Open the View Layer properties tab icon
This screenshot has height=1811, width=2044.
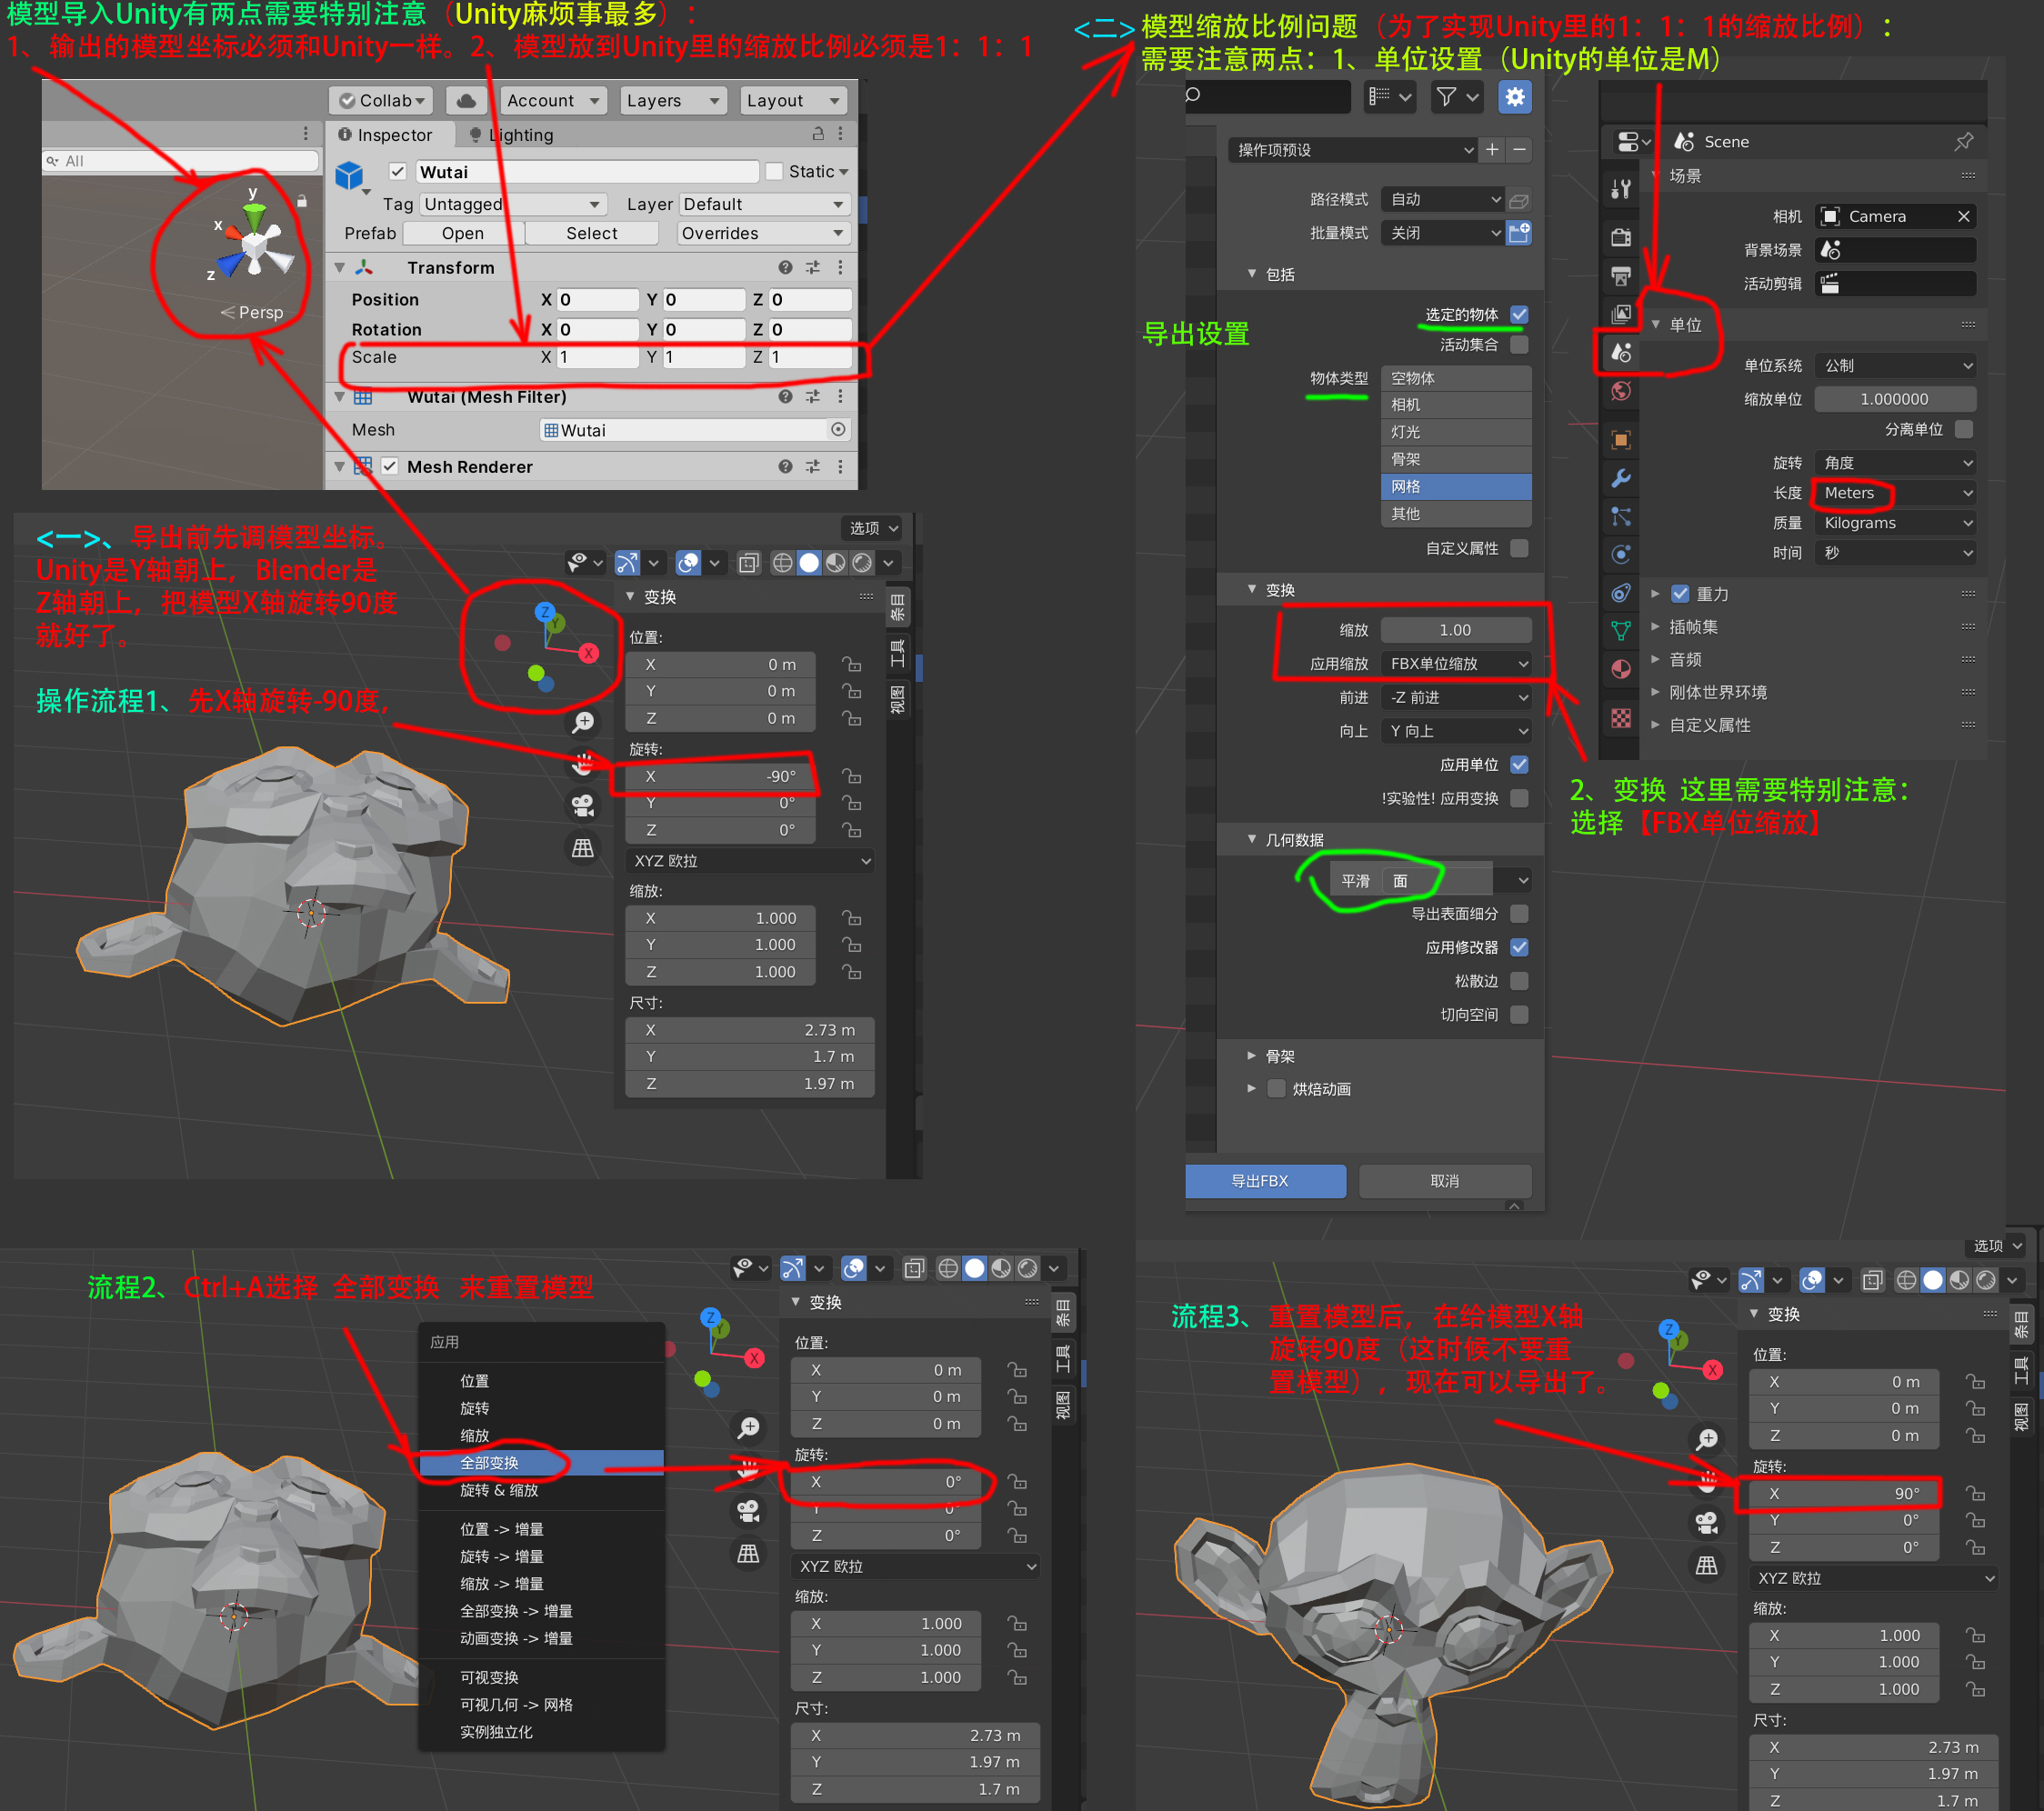(x=1621, y=314)
